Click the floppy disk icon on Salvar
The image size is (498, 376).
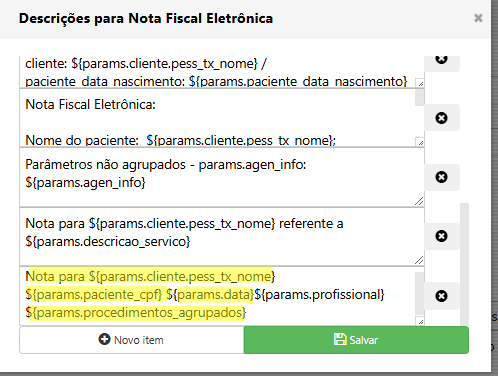pyautogui.click(x=340, y=339)
